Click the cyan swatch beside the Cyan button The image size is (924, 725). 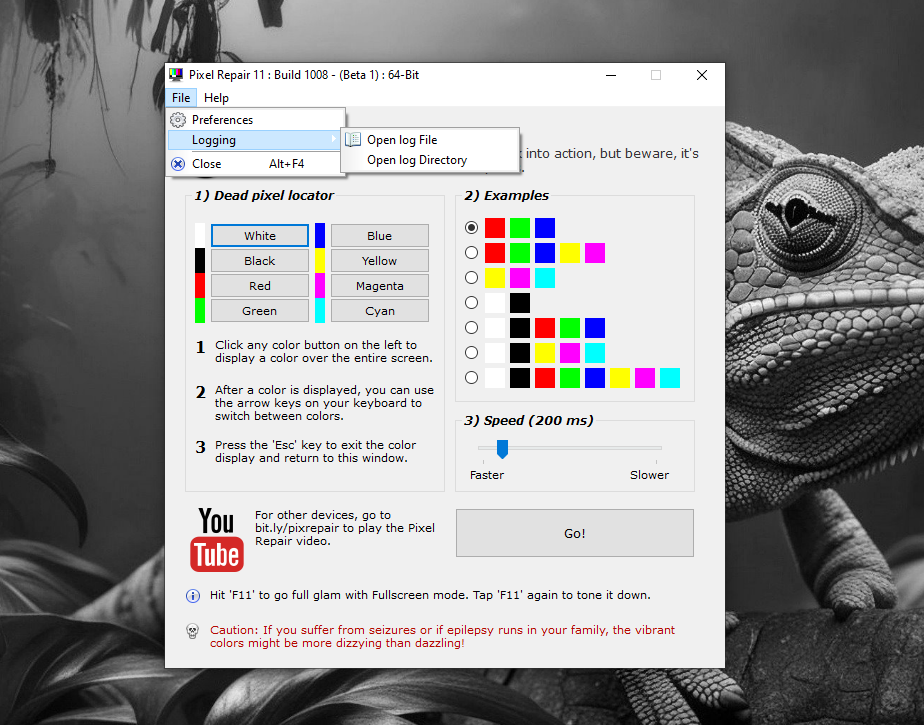[x=320, y=311]
